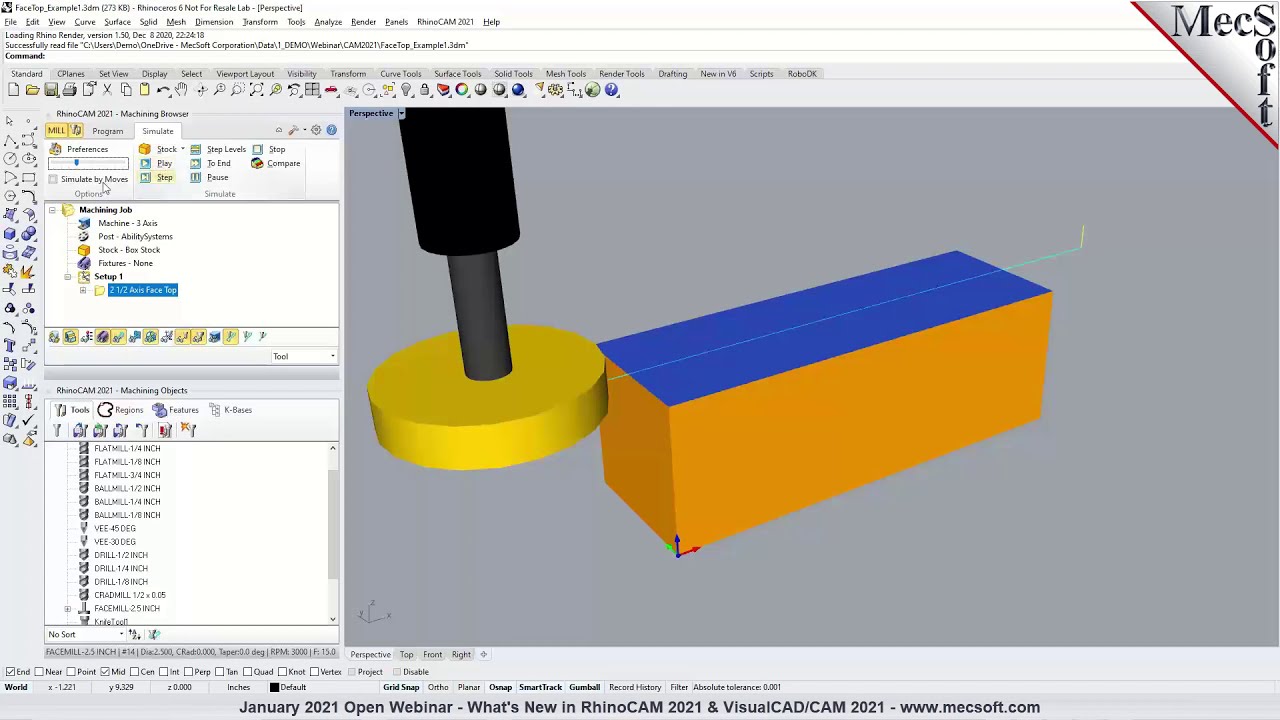Open the RhinoCAM 2021 menu
Image resolution: width=1280 pixels, height=720 pixels.
(x=445, y=22)
